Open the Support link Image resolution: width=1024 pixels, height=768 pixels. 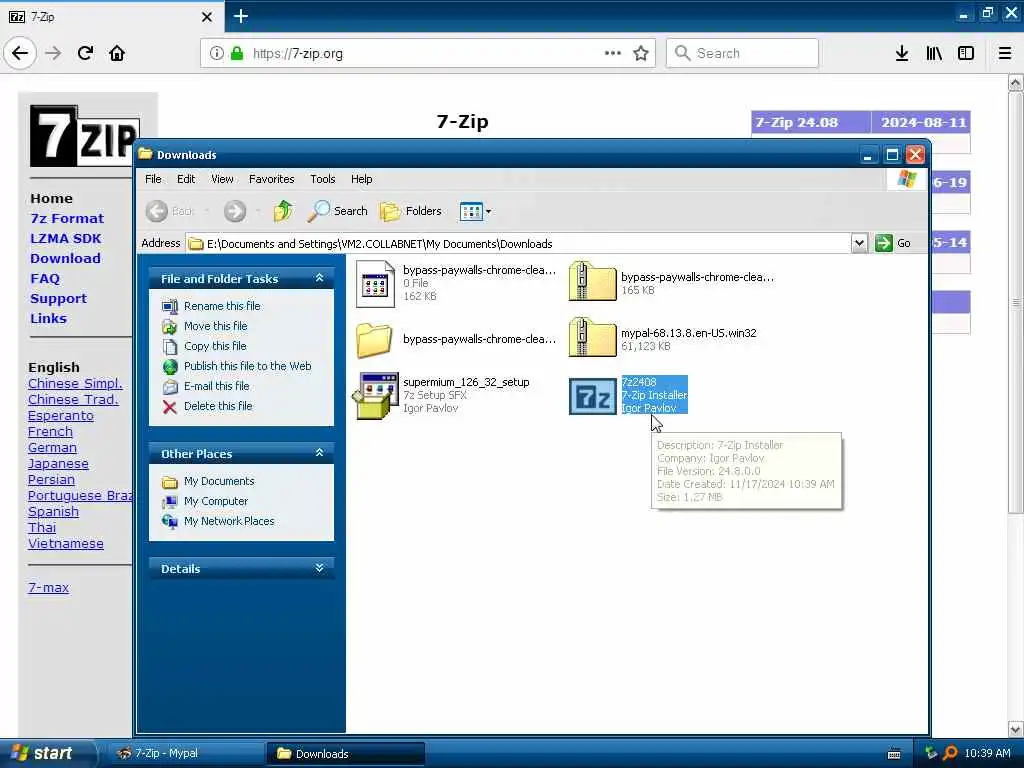(58, 298)
